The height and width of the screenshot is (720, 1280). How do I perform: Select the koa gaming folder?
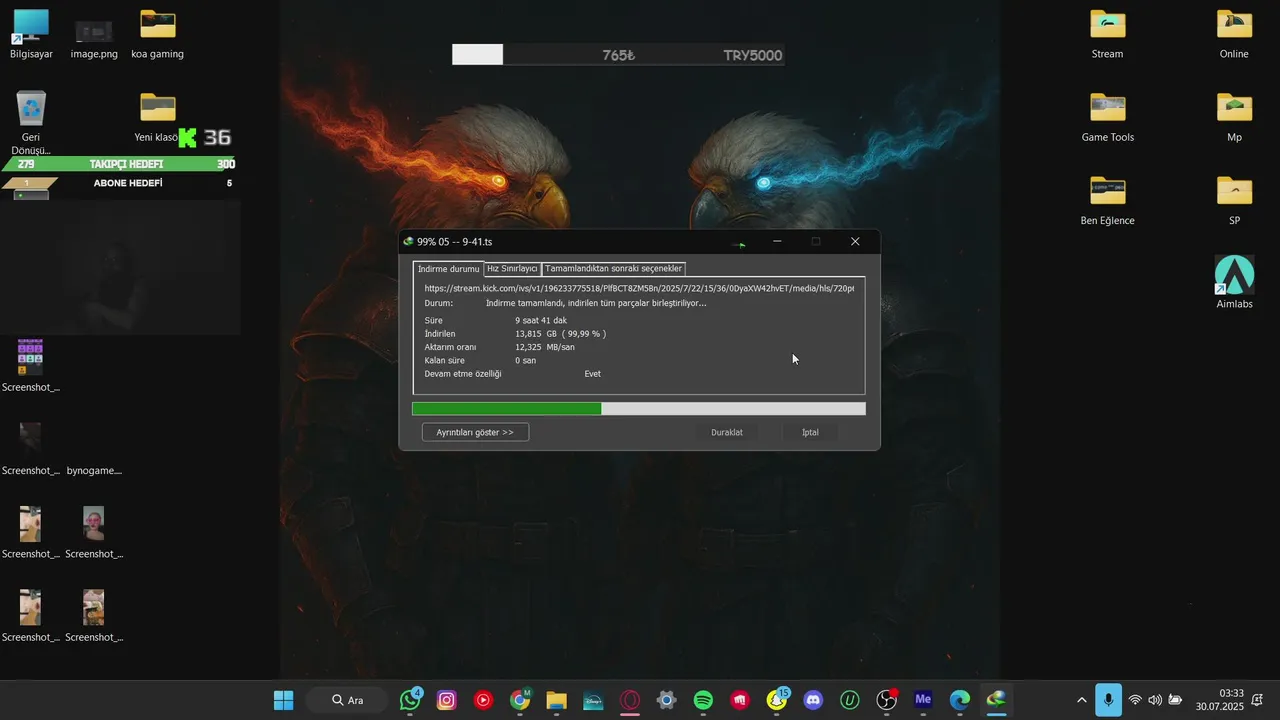point(157,34)
